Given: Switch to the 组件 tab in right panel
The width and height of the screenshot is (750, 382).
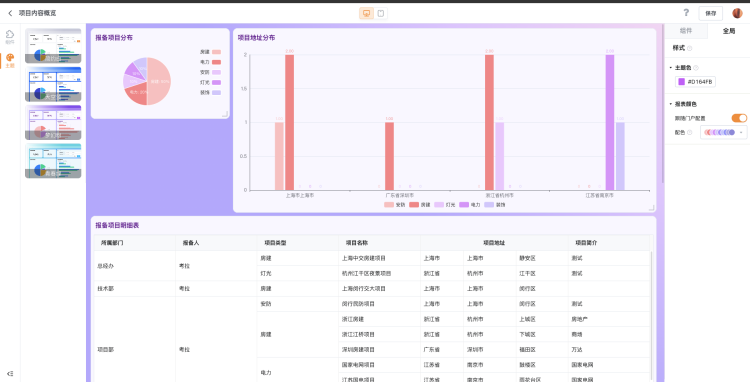Looking at the screenshot, I should tap(685, 31).
